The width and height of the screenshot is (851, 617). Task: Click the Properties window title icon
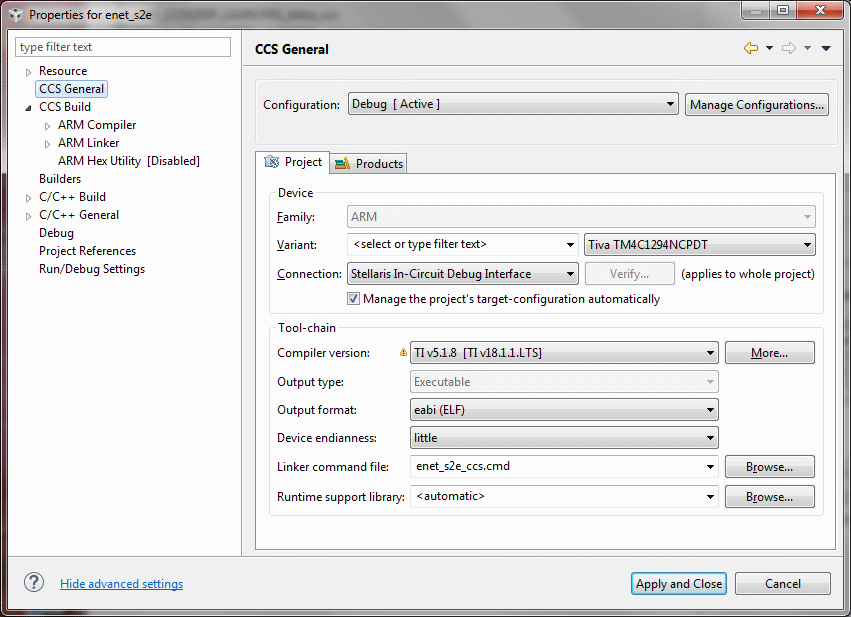[15, 15]
